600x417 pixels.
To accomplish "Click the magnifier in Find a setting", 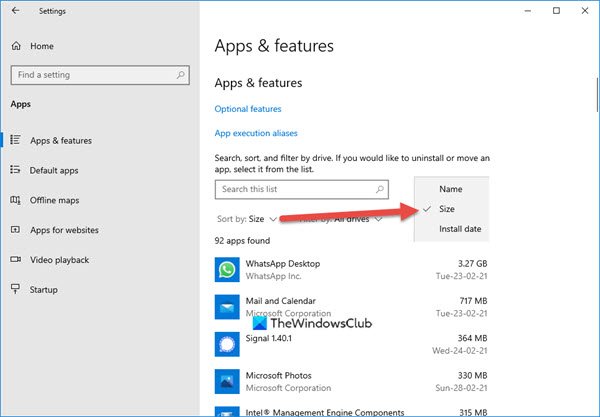I will [181, 75].
